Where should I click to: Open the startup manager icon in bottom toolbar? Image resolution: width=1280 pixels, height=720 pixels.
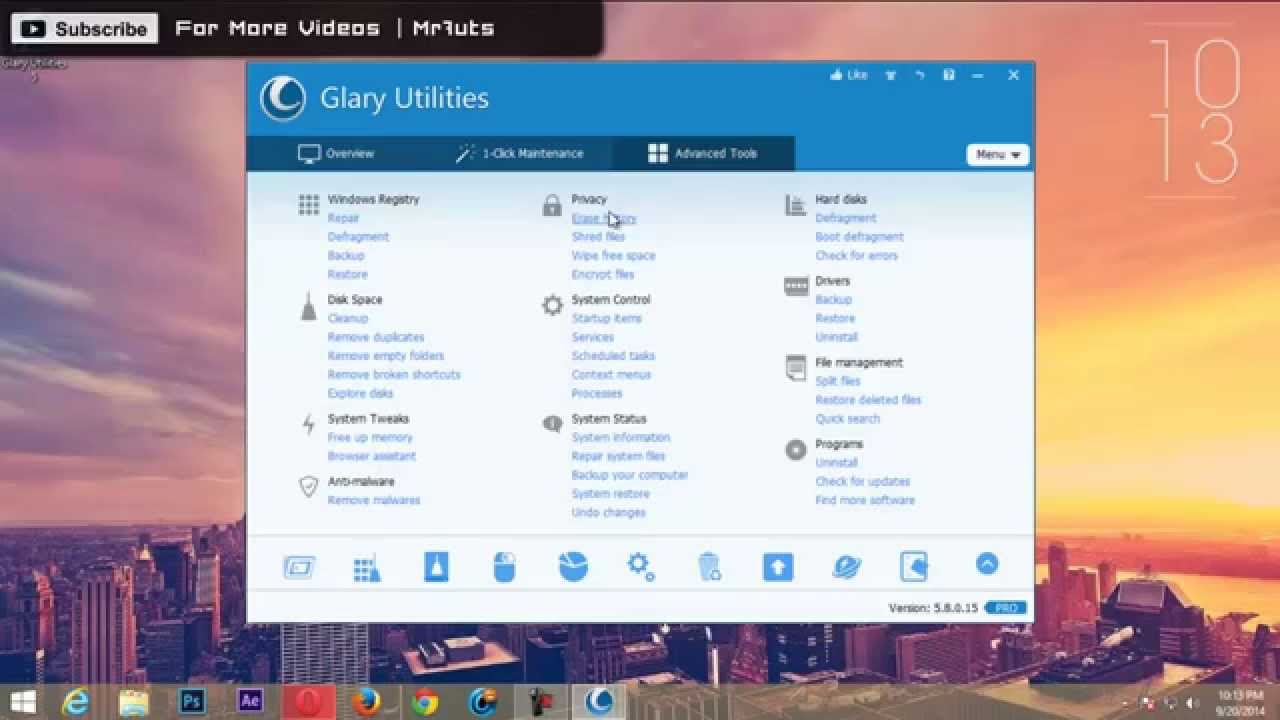coord(299,567)
